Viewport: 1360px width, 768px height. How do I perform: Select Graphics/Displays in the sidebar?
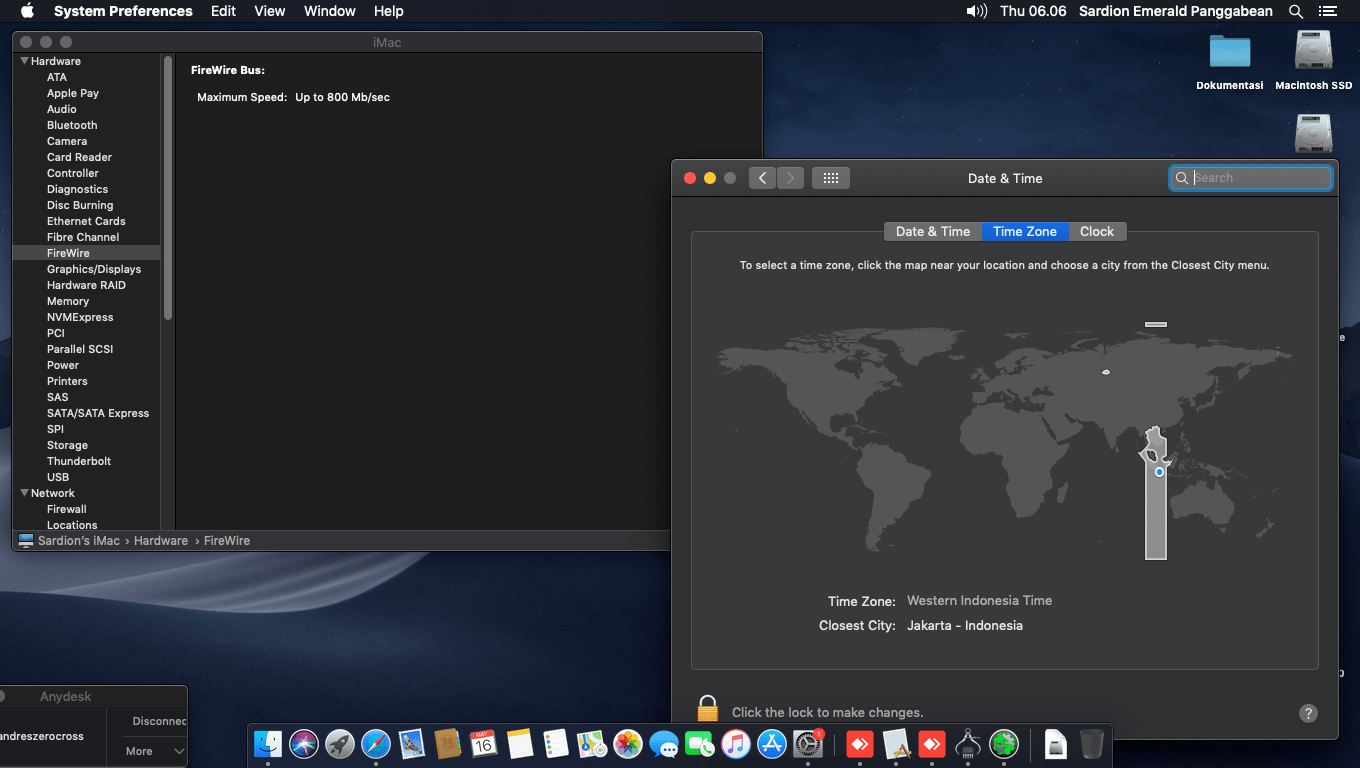(x=94, y=269)
